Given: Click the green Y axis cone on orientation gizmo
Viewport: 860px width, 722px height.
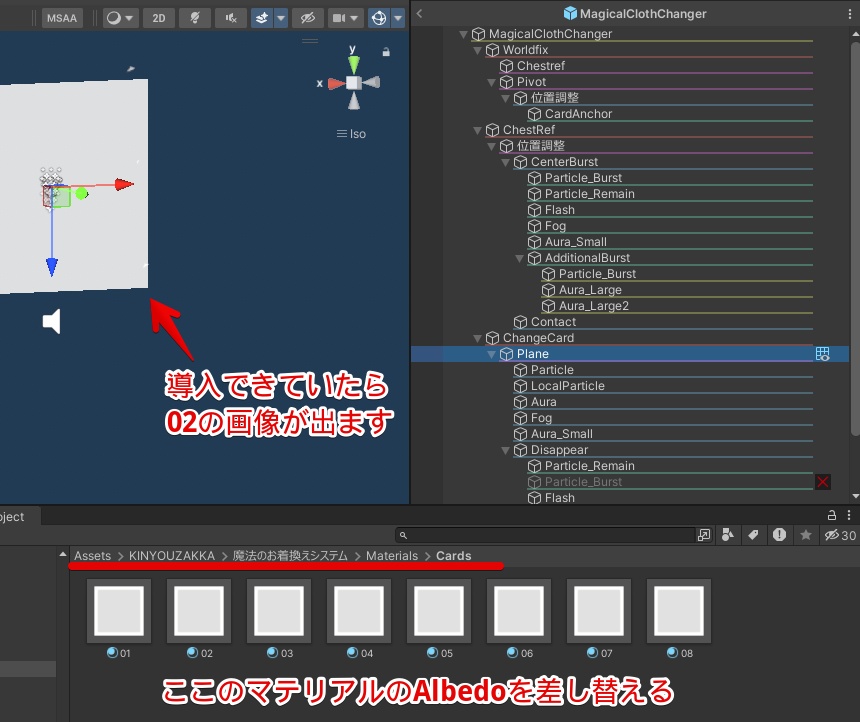Looking at the screenshot, I should pos(354,64).
